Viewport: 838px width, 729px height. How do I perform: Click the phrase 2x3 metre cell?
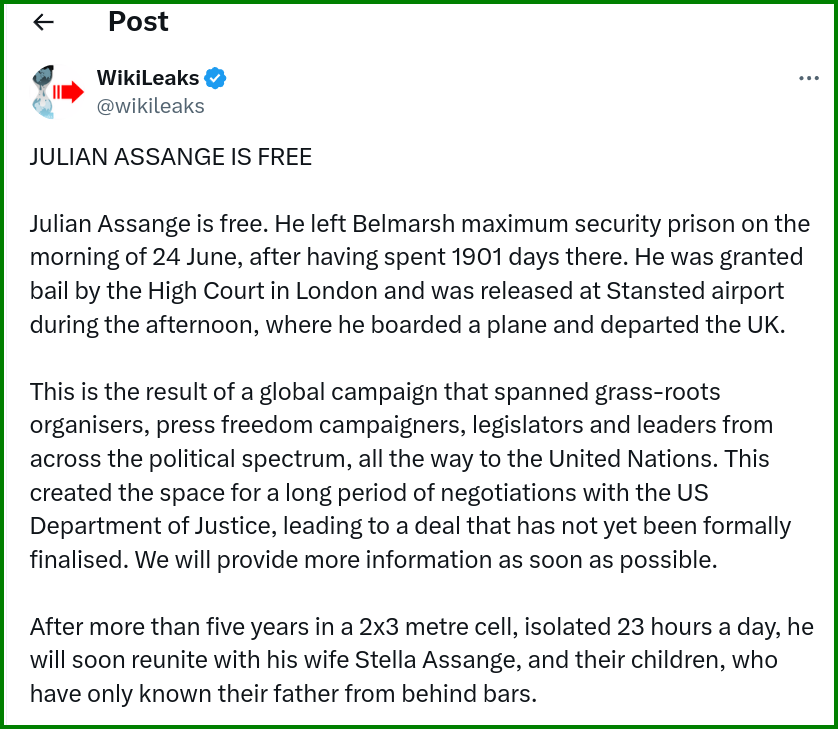click(438, 626)
